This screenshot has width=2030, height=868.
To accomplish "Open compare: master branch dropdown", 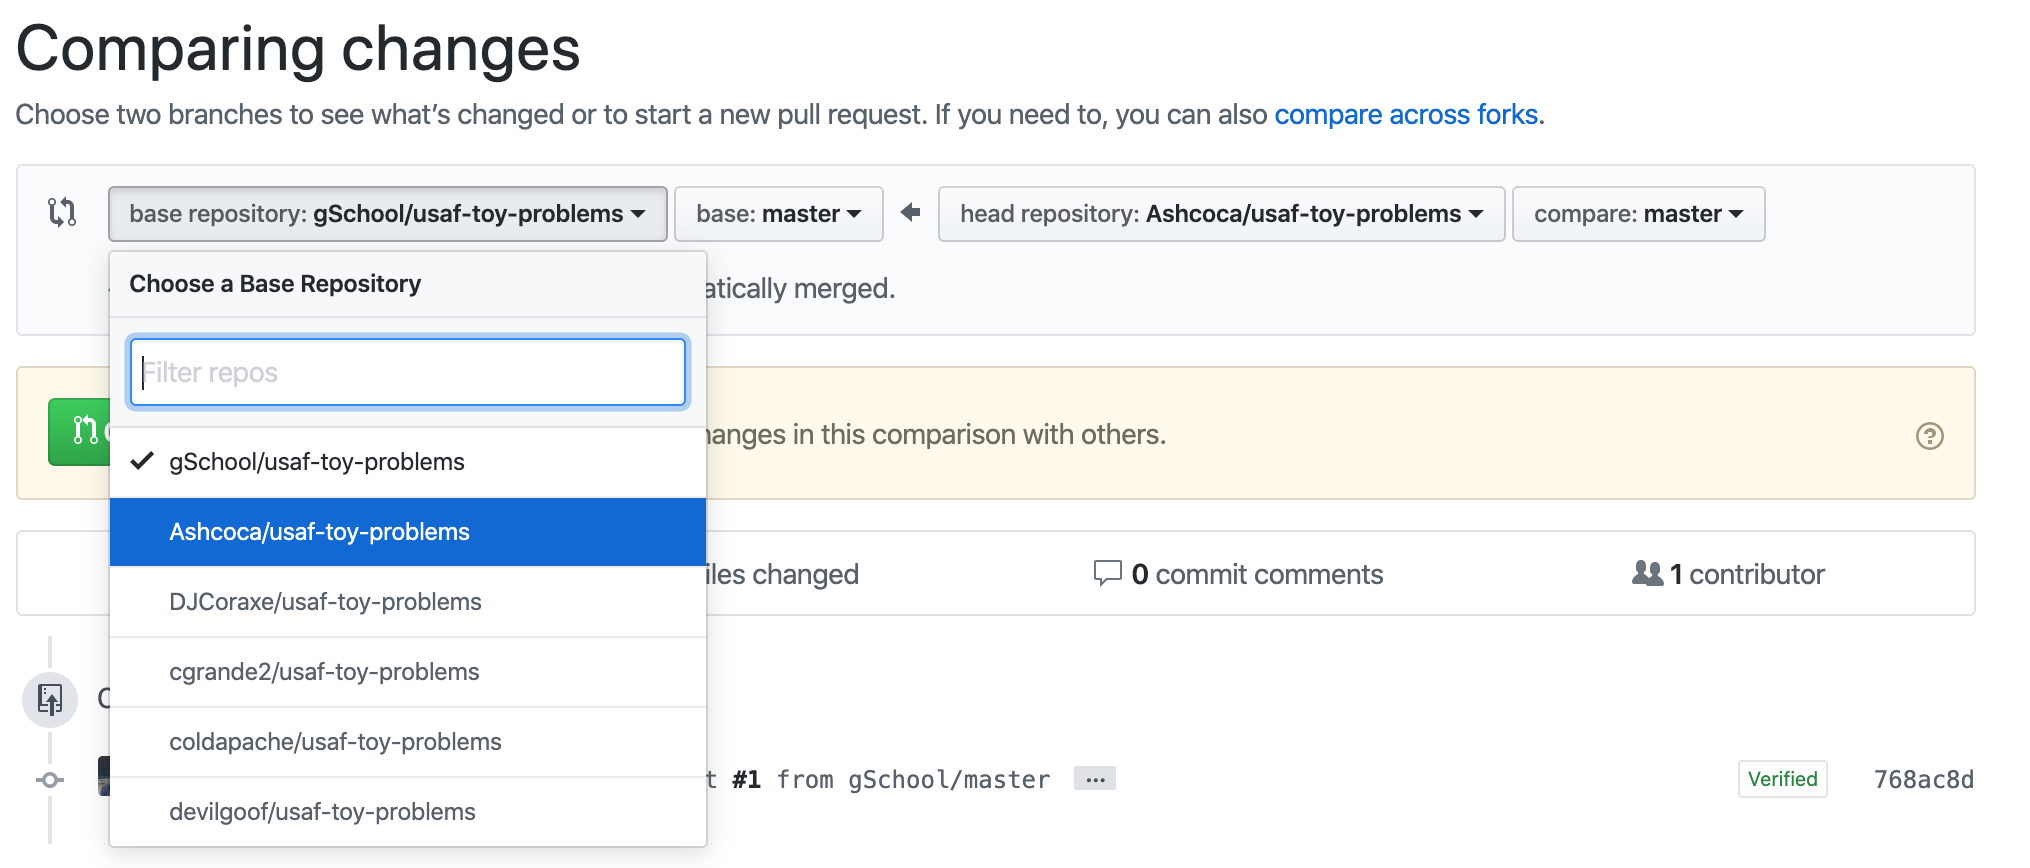I will click(x=1638, y=214).
